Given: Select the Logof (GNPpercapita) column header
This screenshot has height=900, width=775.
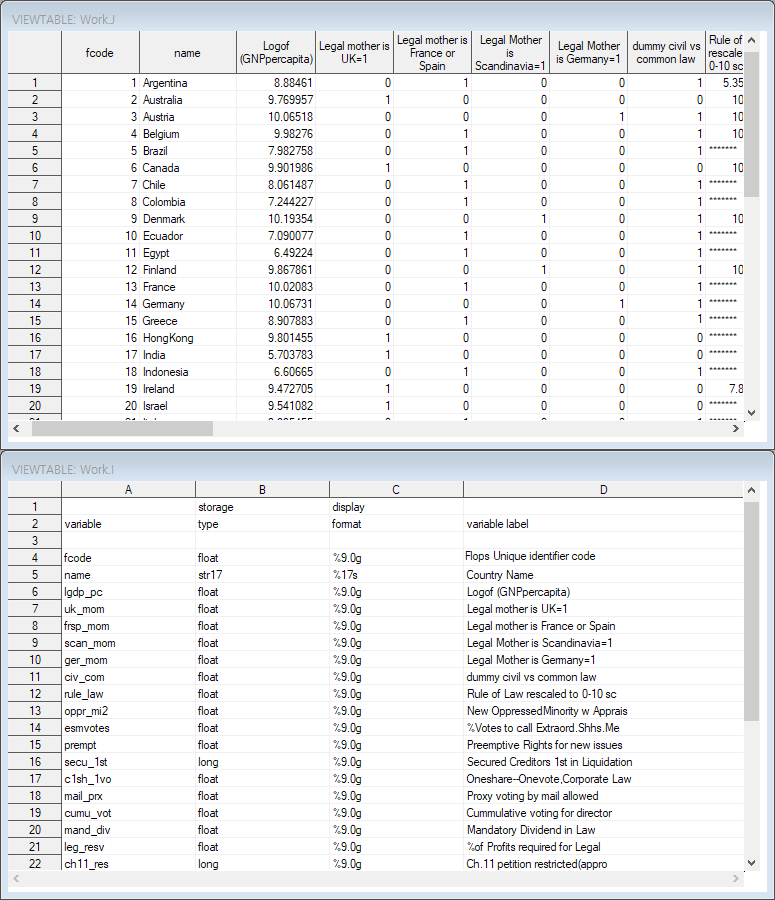Looking at the screenshot, I should coord(276,53).
